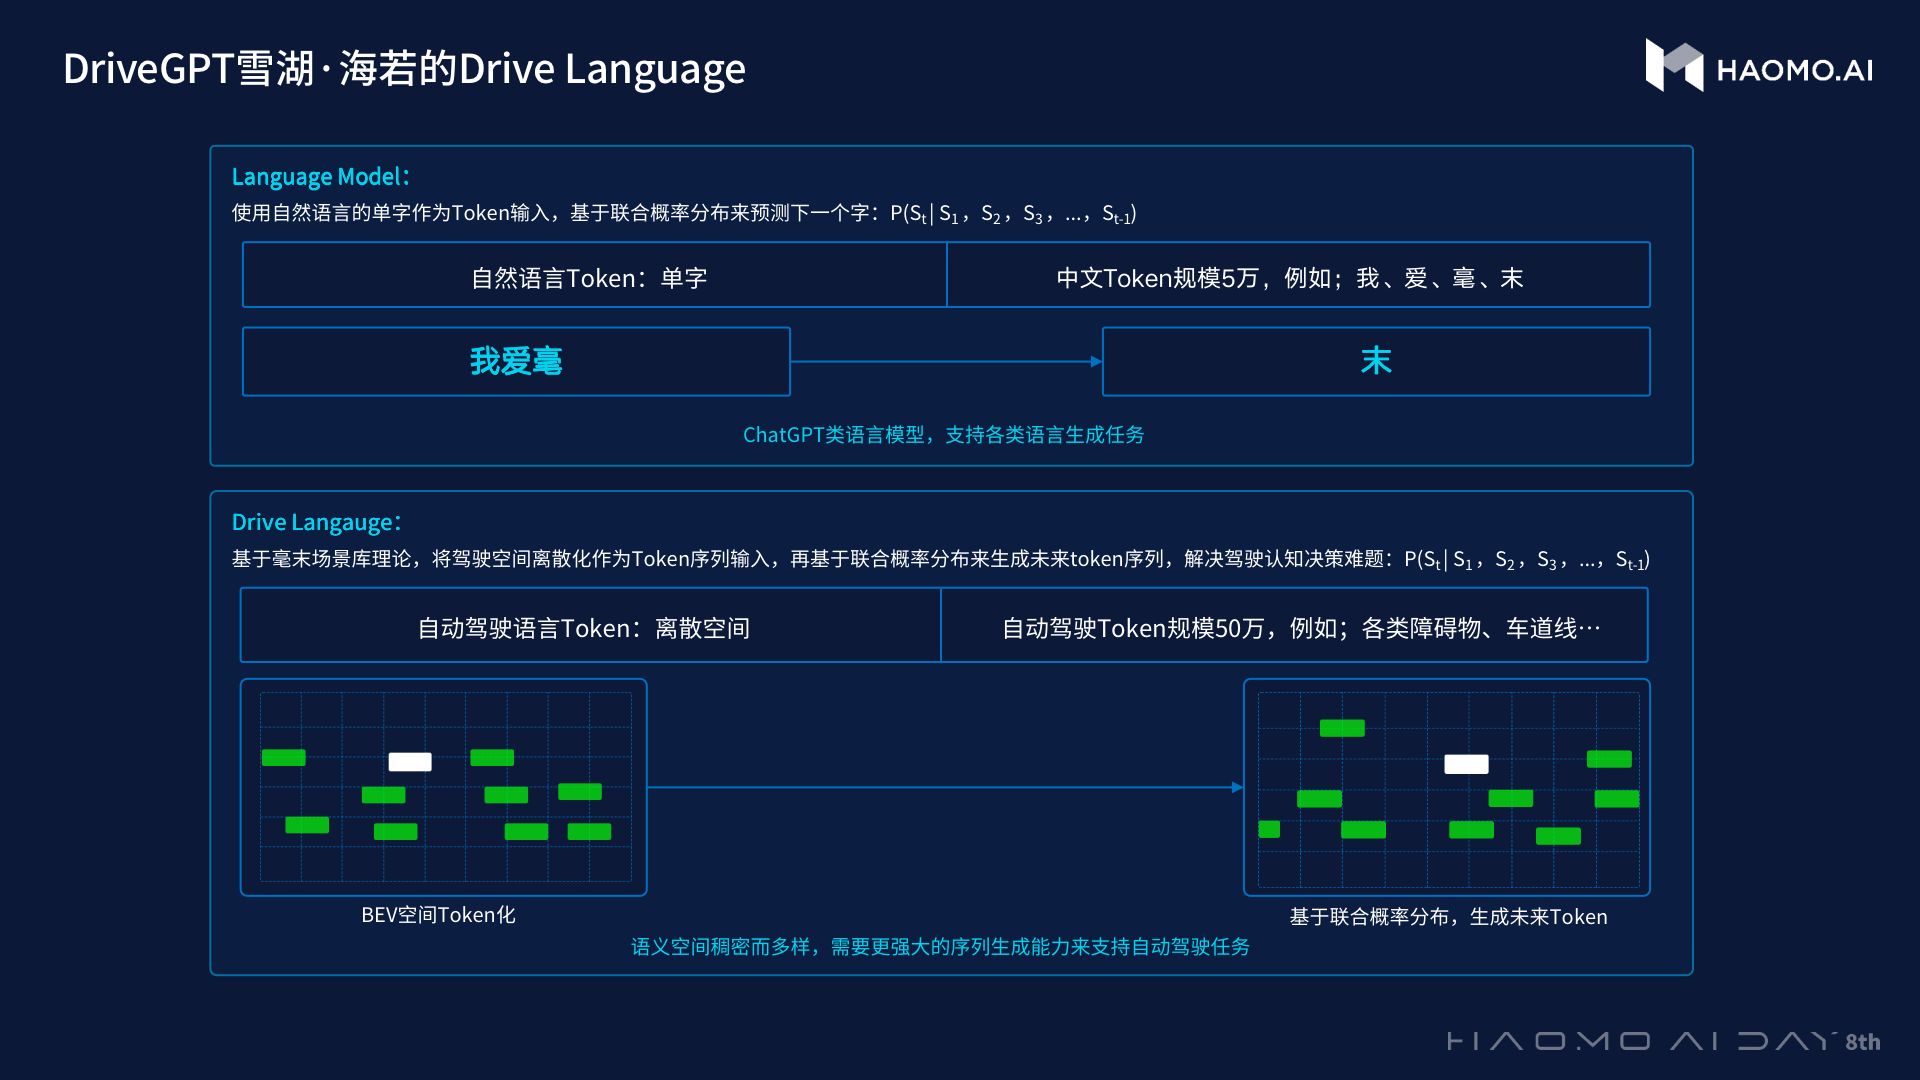Toggle the 我爱毫 input box
This screenshot has width=1920, height=1080.
(x=516, y=362)
